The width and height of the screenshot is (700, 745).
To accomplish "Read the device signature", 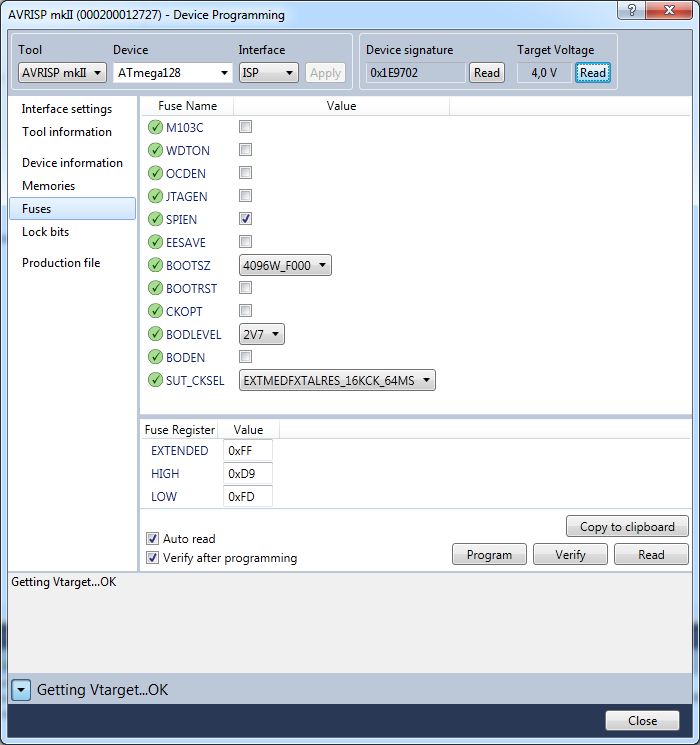I will [487, 73].
